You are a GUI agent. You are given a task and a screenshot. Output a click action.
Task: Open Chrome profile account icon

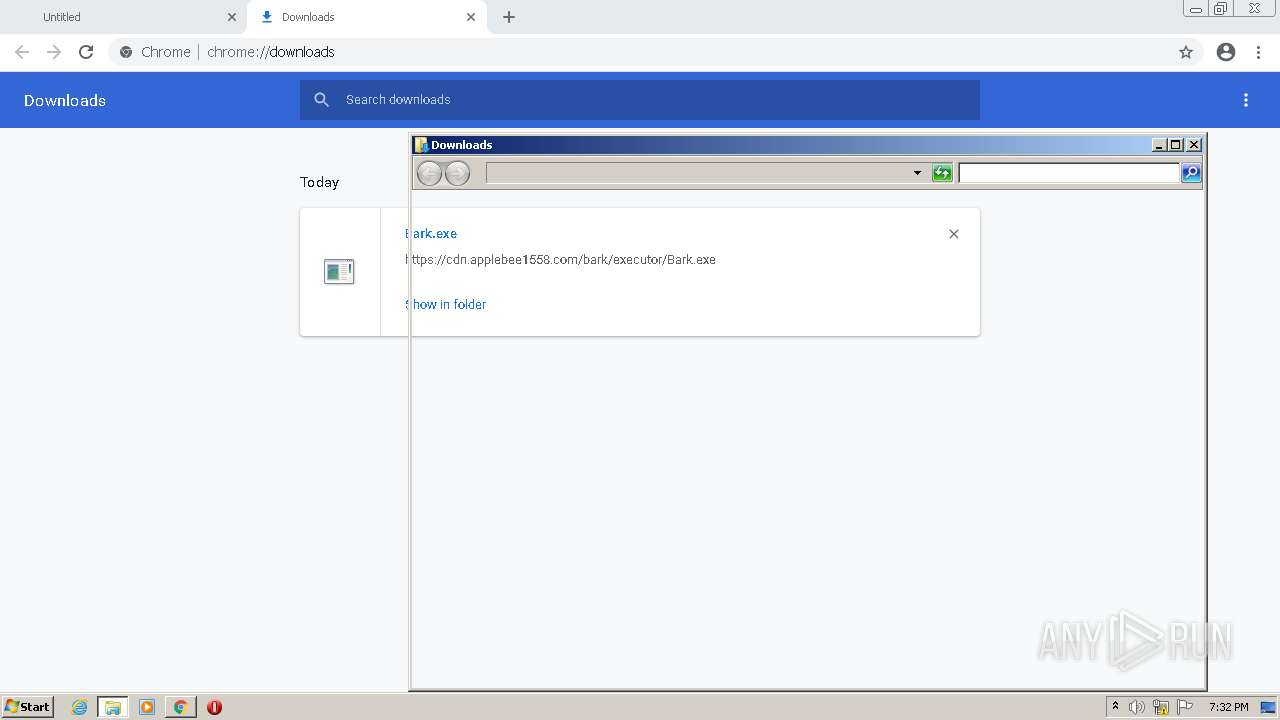(x=1226, y=52)
